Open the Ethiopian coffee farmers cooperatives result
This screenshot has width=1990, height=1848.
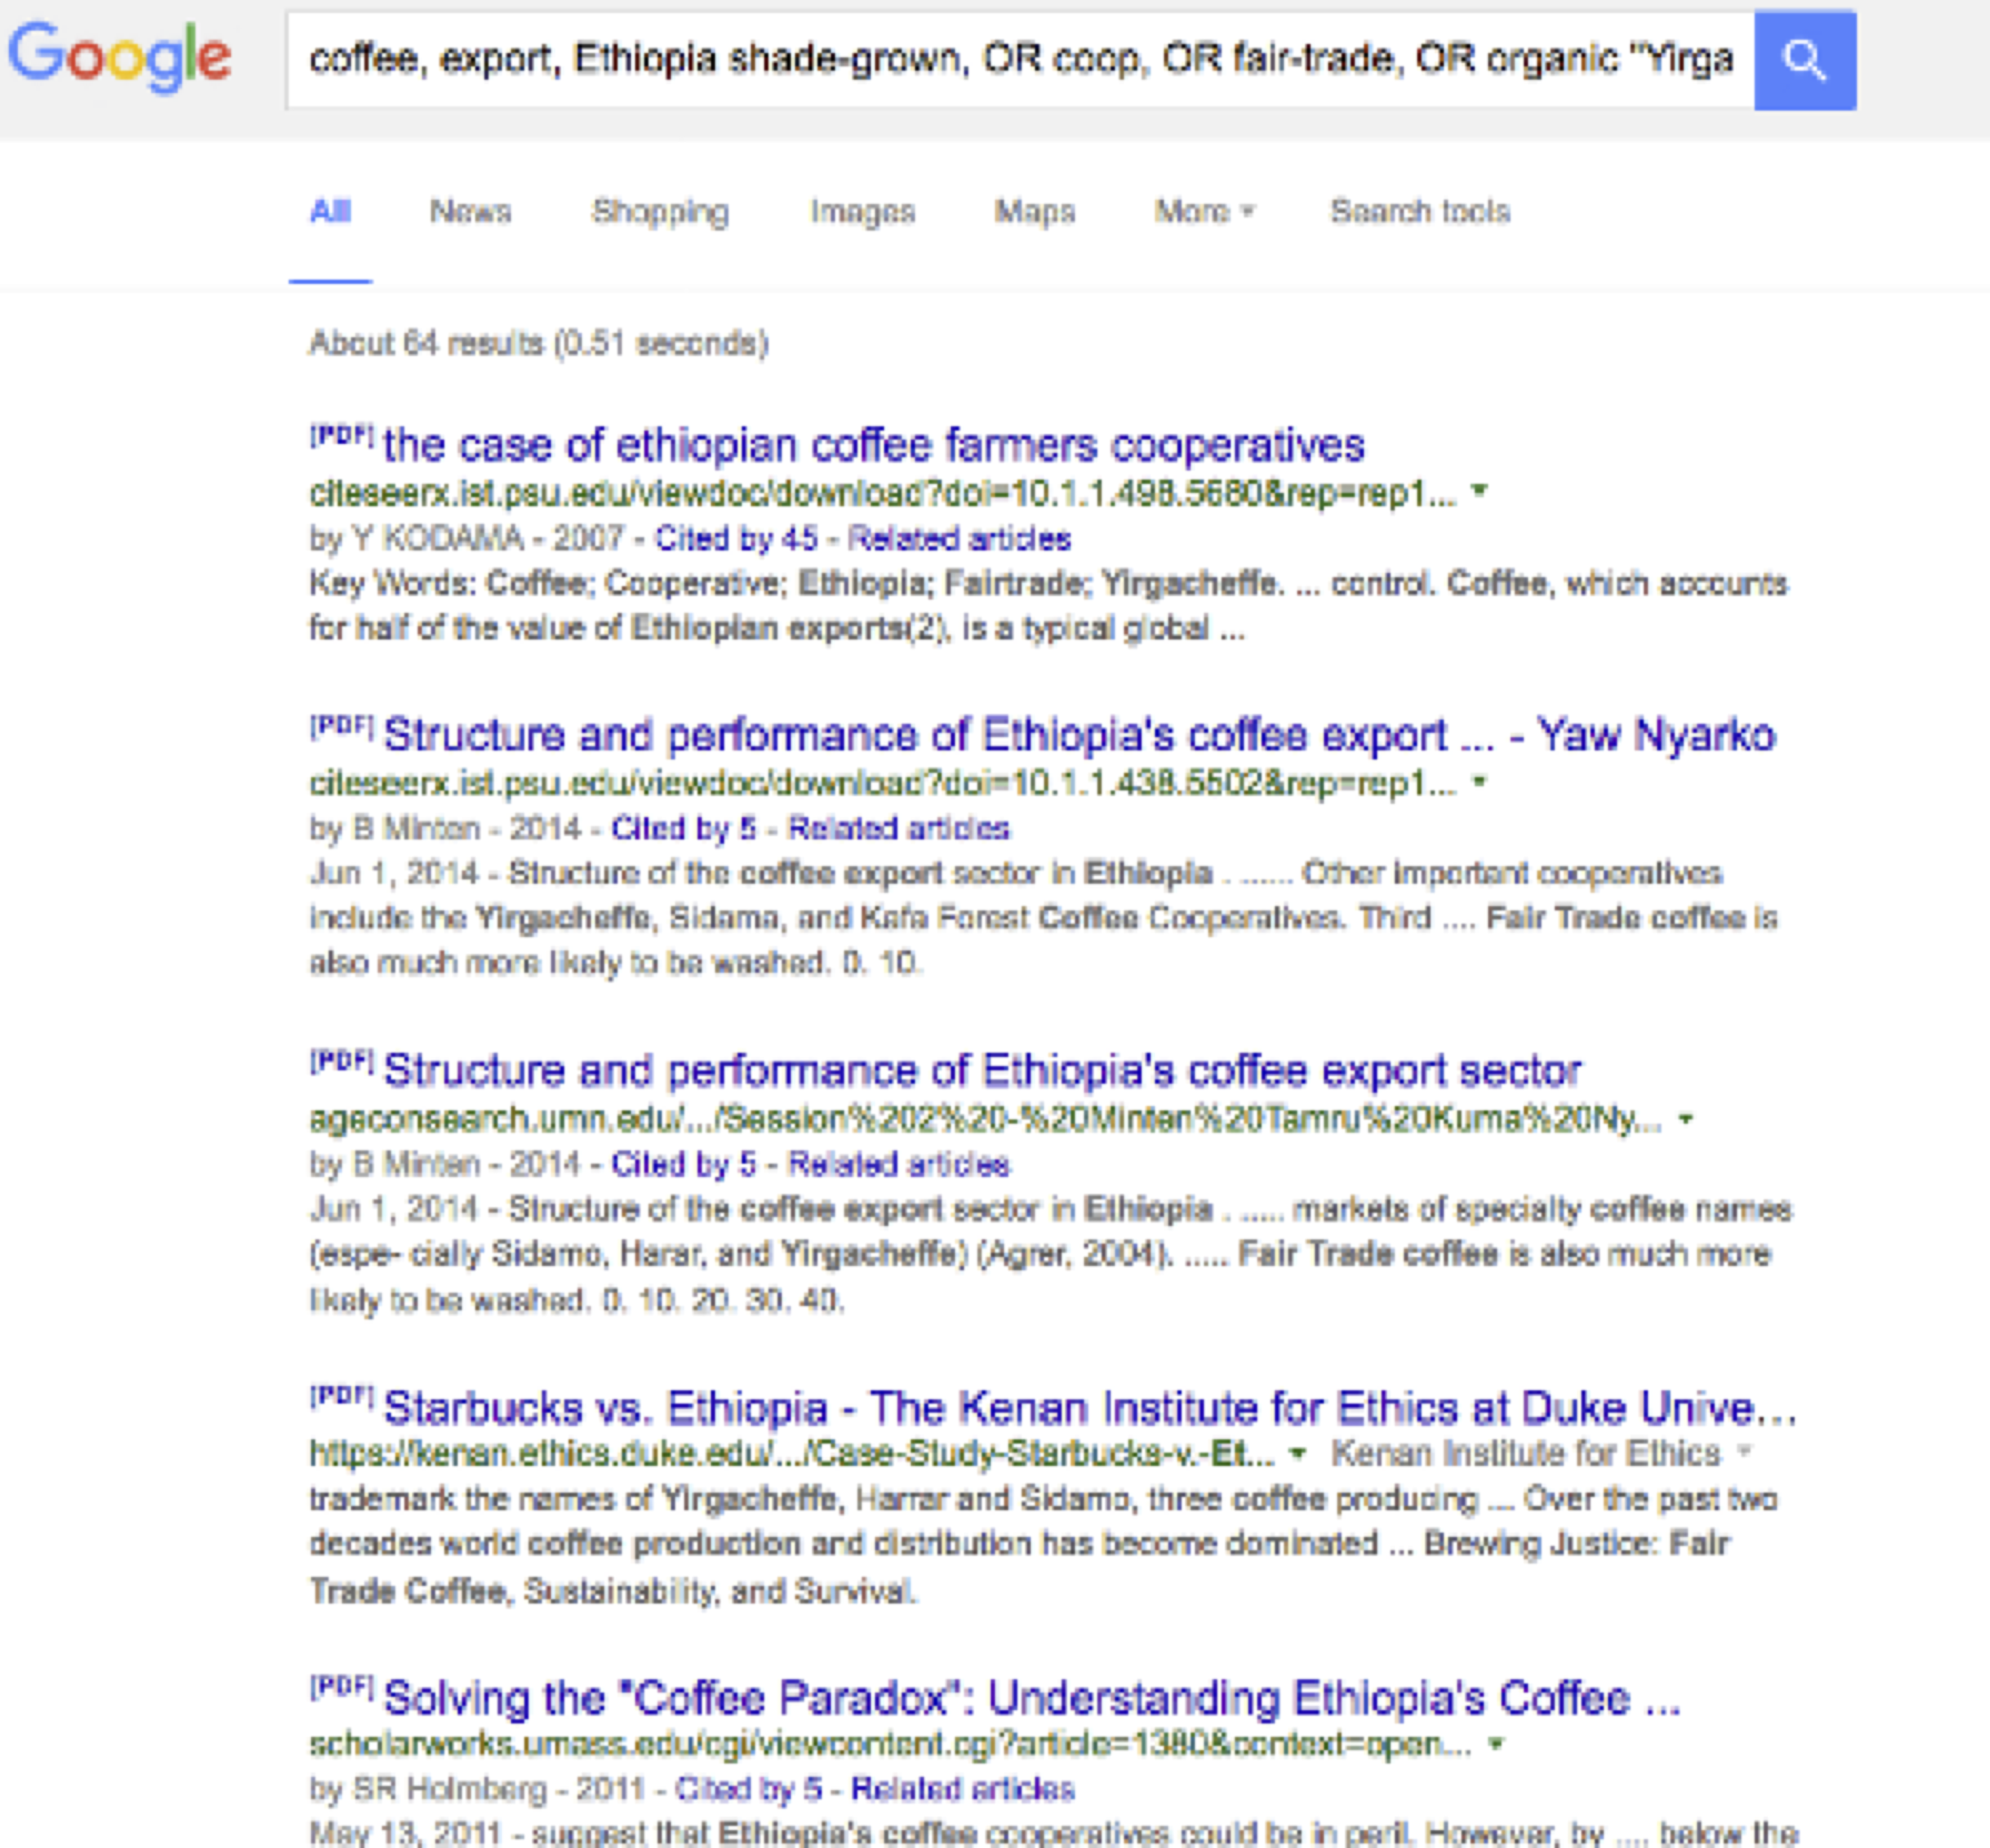click(873, 445)
